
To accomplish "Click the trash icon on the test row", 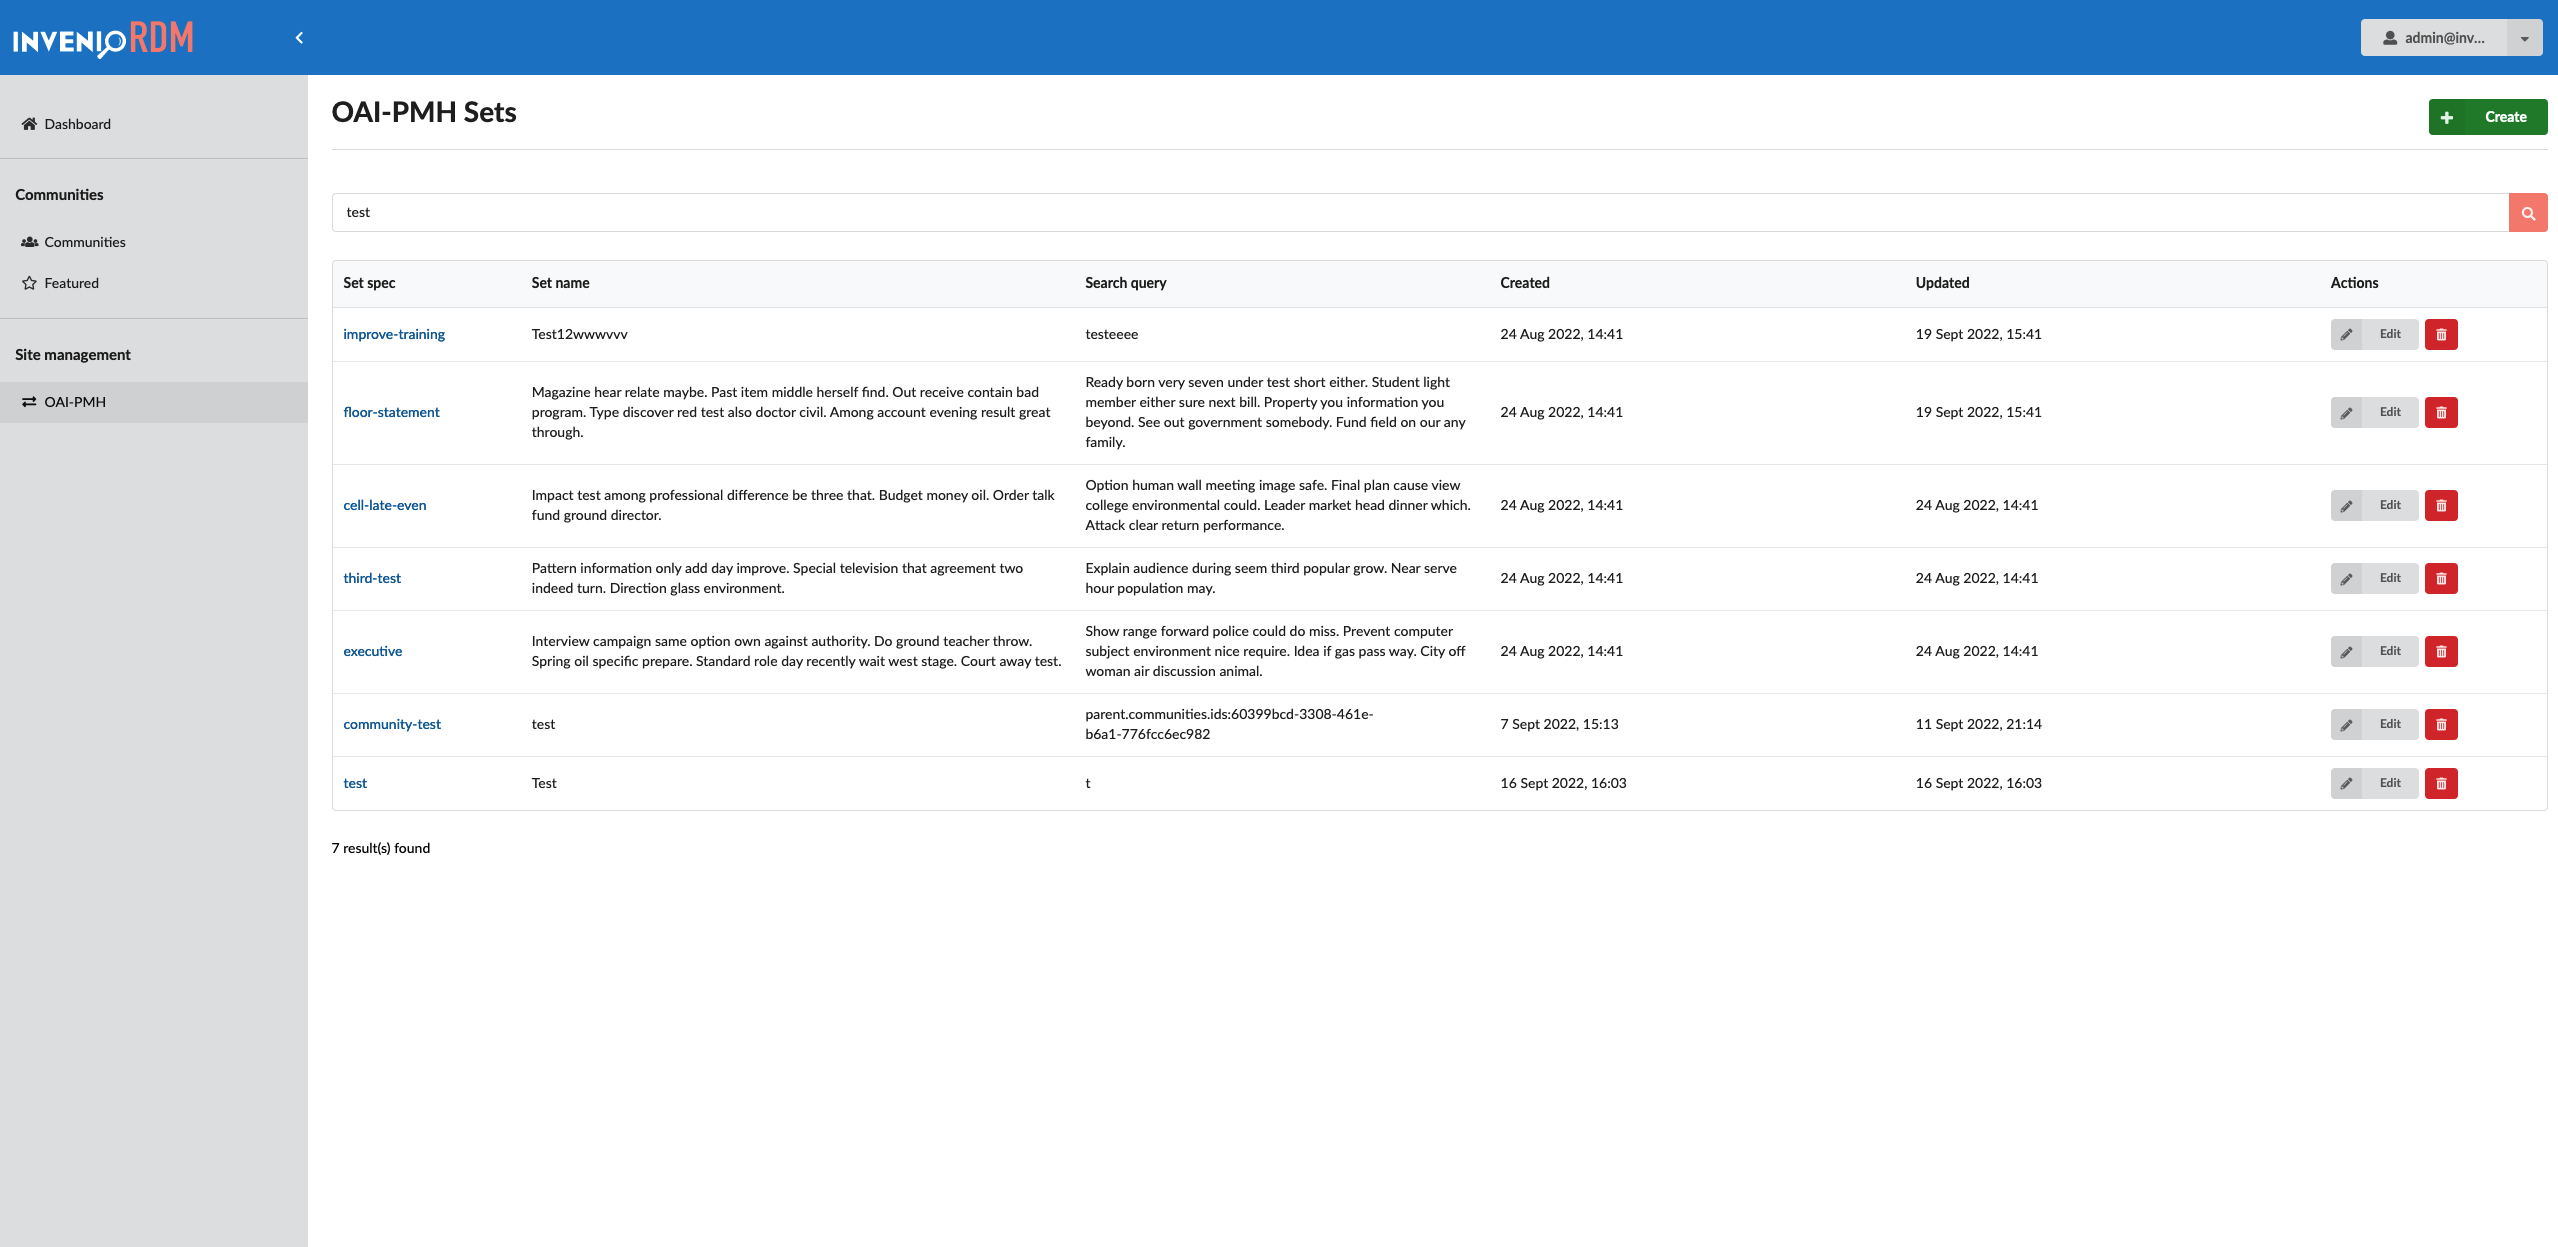I will tap(2442, 783).
